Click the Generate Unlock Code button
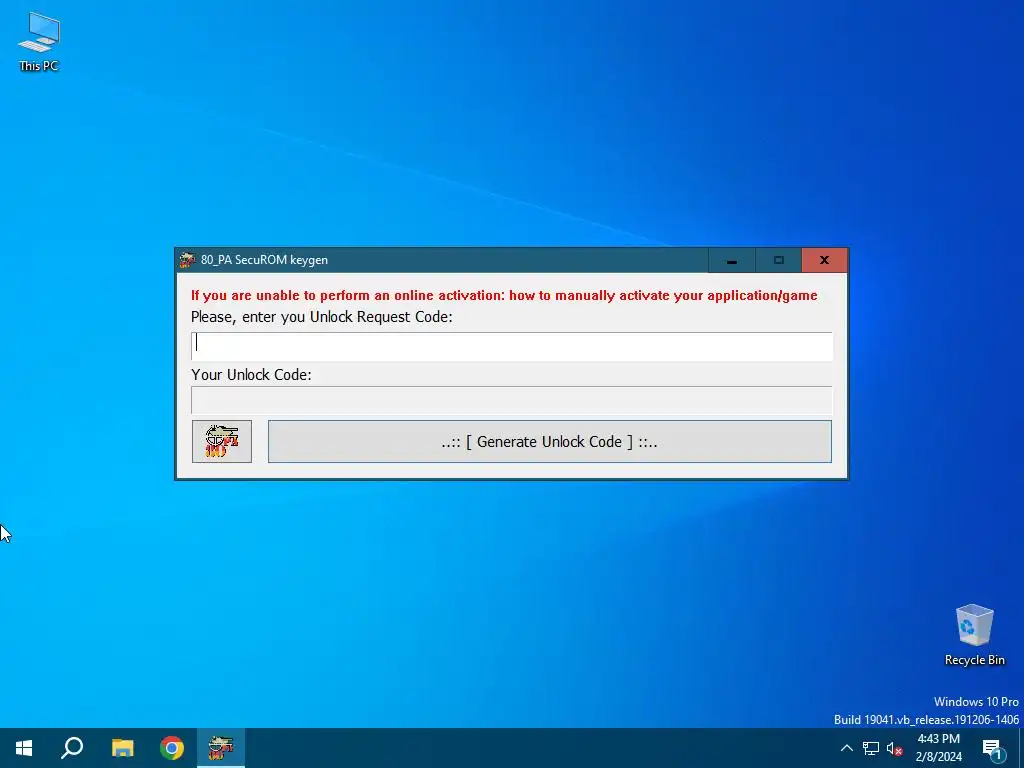 (549, 441)
